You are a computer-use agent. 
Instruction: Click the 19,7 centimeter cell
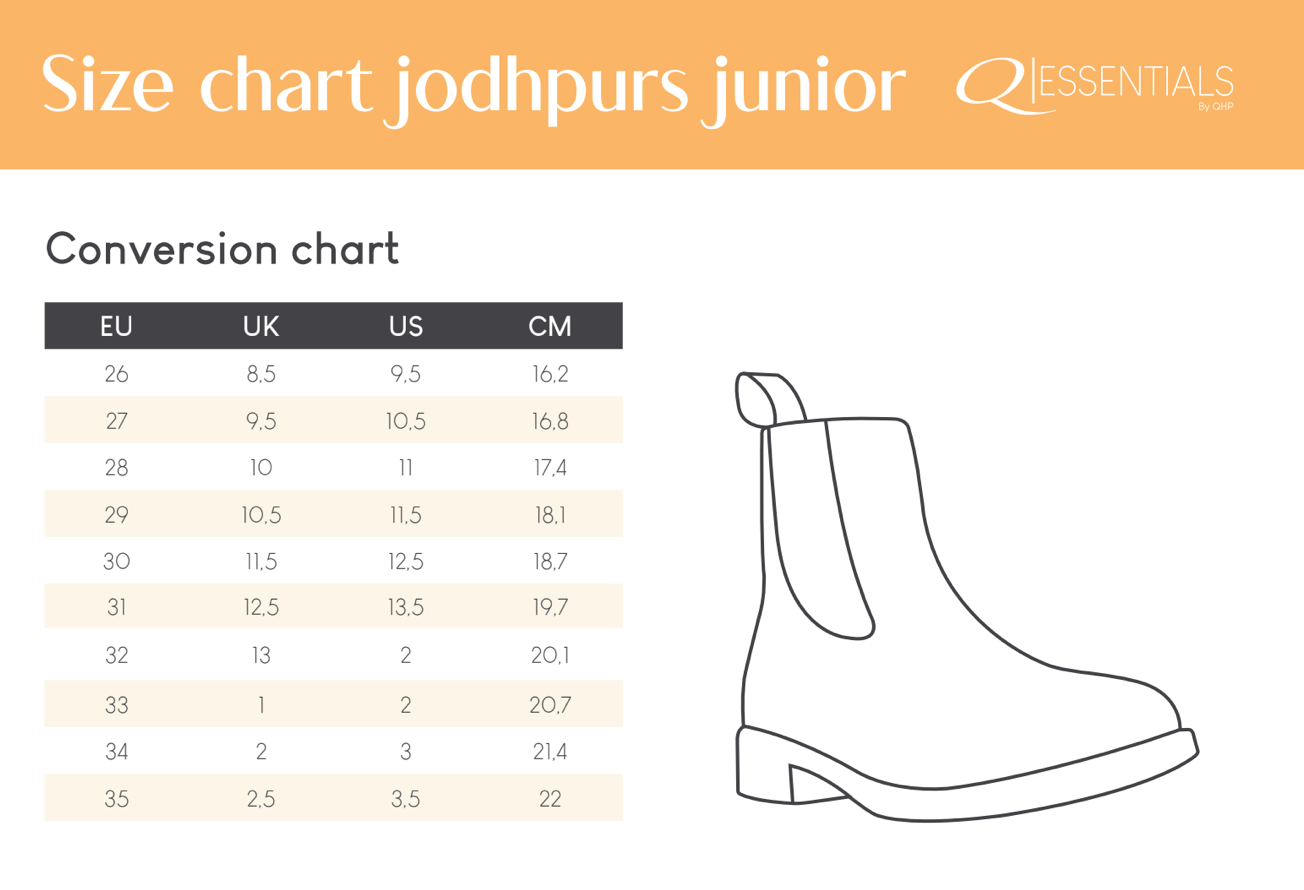tap(550, 608)
